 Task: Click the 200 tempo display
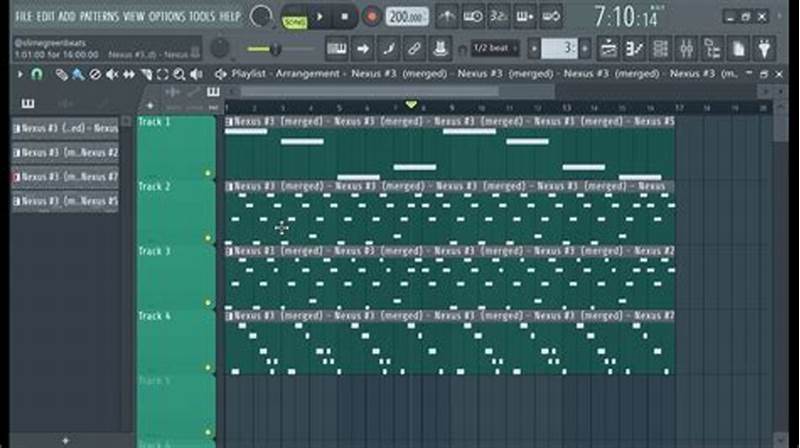pos(406,17)
